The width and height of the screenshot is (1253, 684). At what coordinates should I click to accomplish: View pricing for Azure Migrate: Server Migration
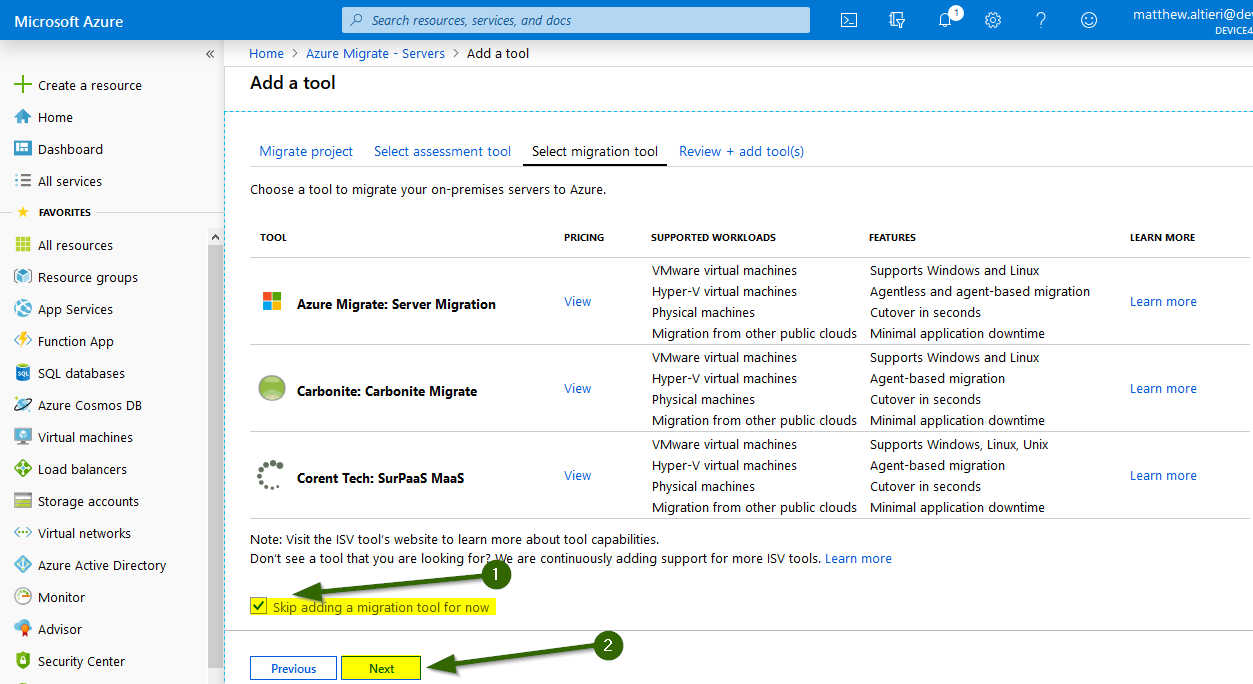[577, 301]
